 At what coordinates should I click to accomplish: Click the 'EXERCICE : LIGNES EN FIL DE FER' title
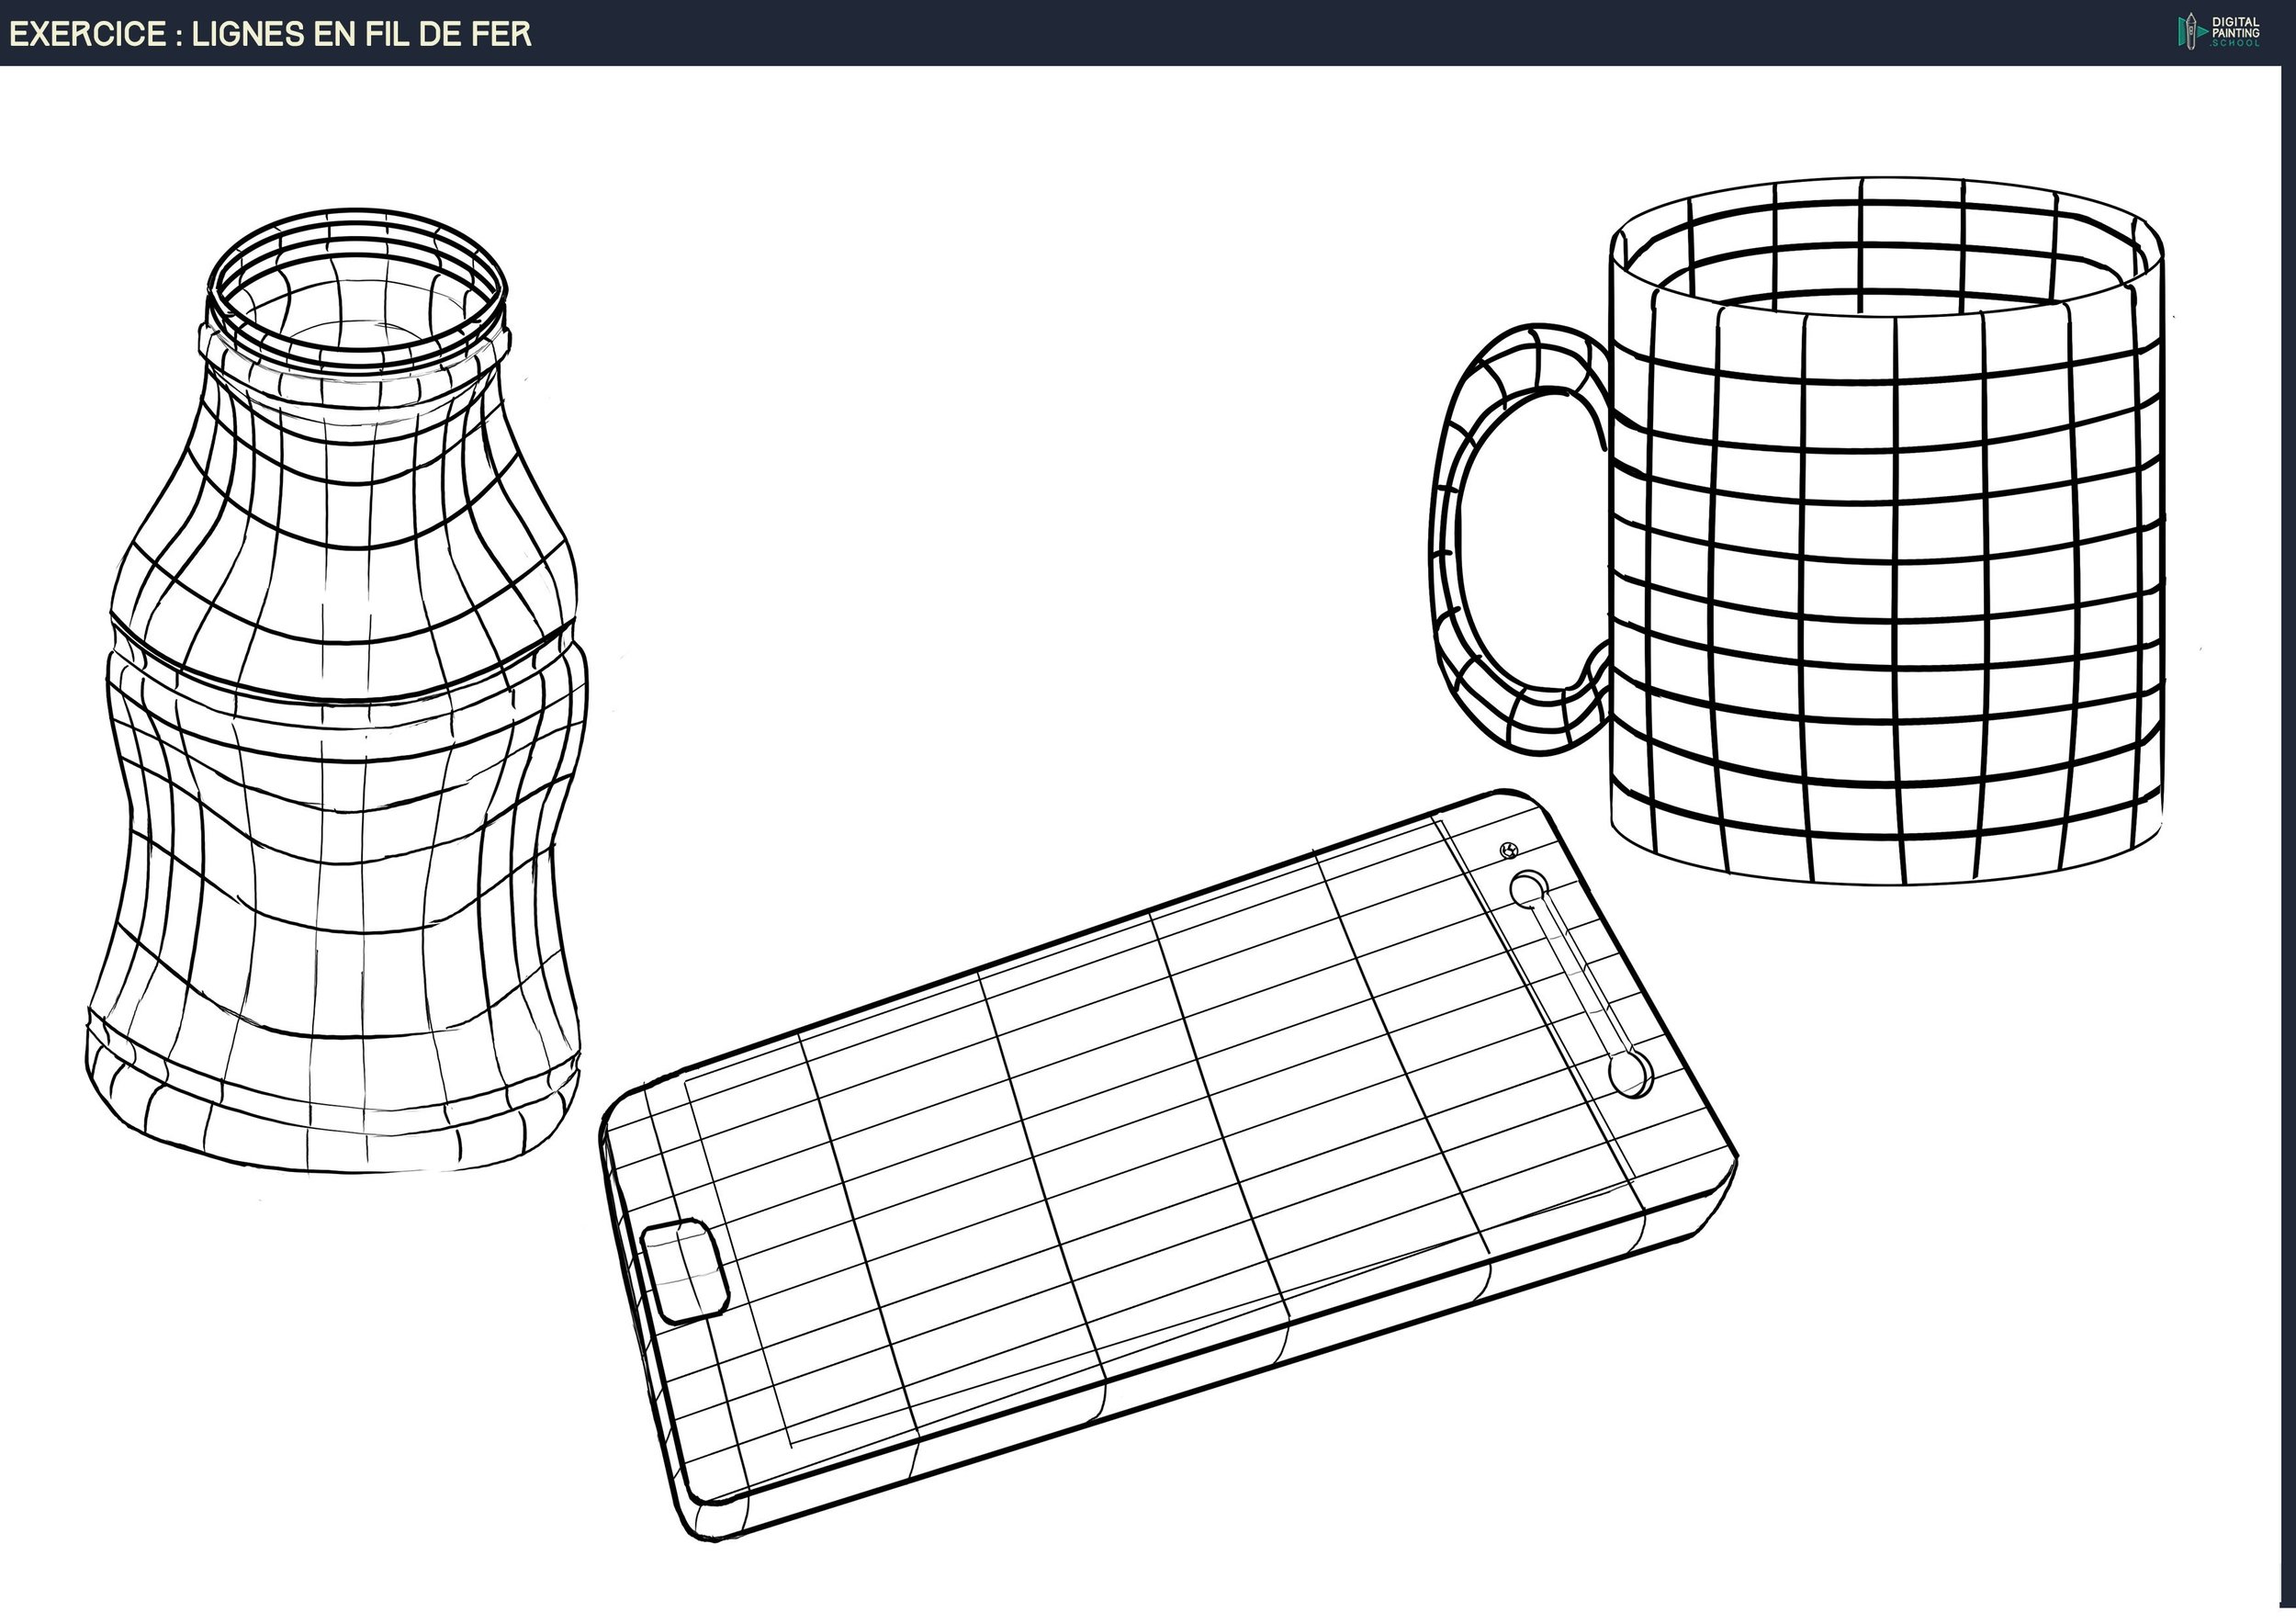pos(270,34)
